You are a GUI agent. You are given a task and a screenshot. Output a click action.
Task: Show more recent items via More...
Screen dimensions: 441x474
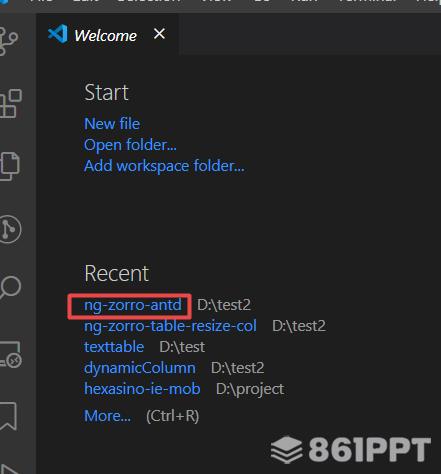[107, 416]
